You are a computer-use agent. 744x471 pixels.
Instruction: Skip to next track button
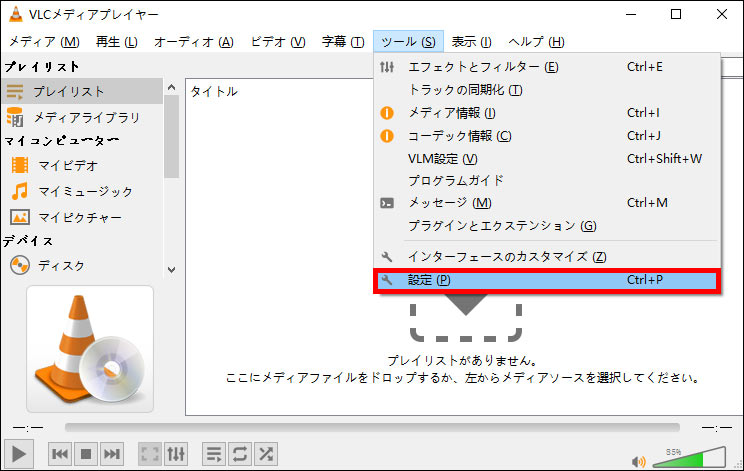click(x=112, y=454)
